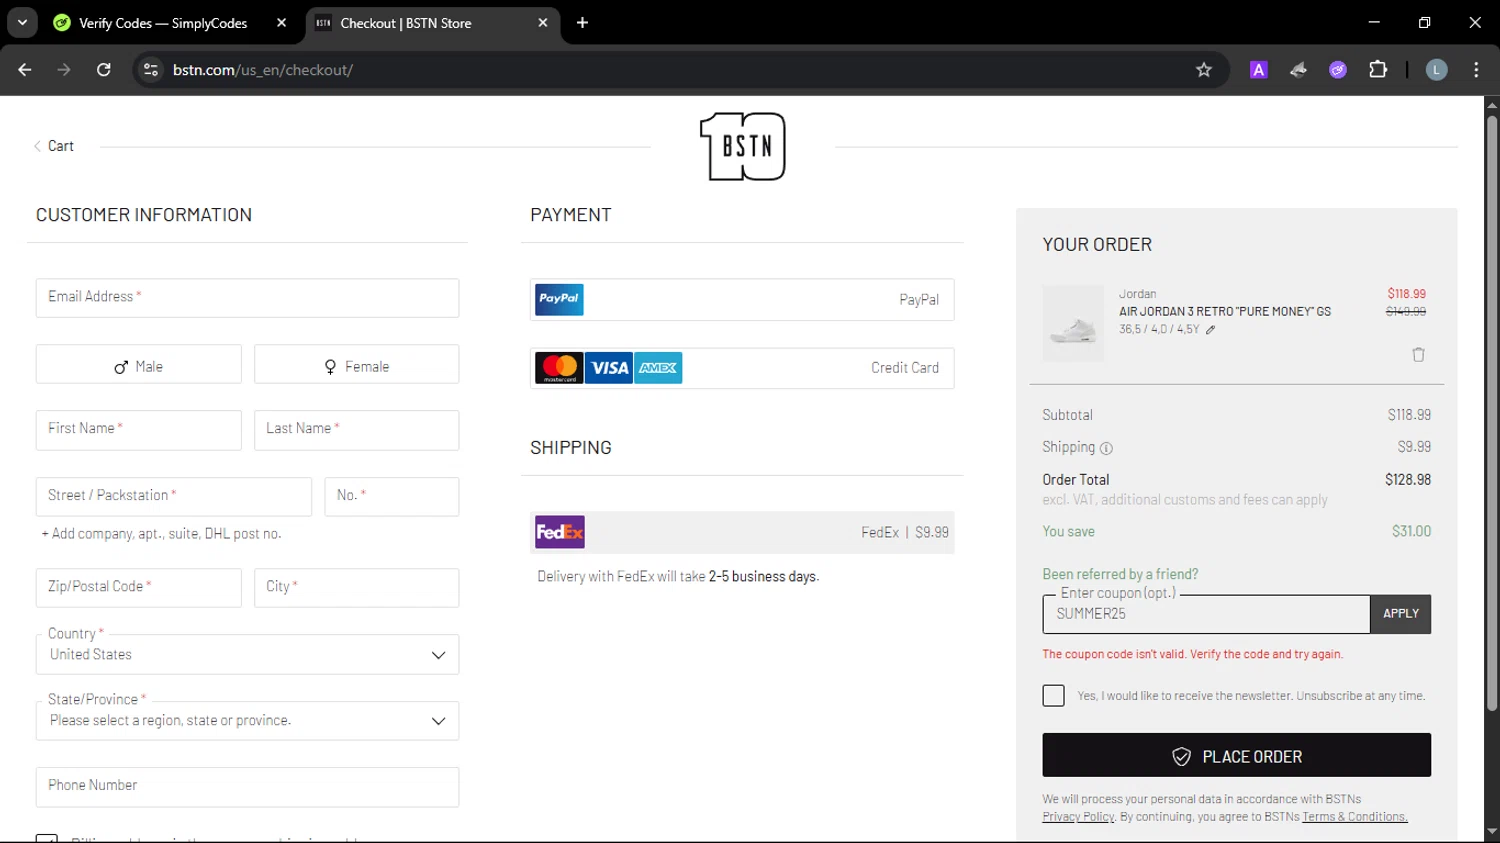Open the Privacy Policy link

point(1078,817)
